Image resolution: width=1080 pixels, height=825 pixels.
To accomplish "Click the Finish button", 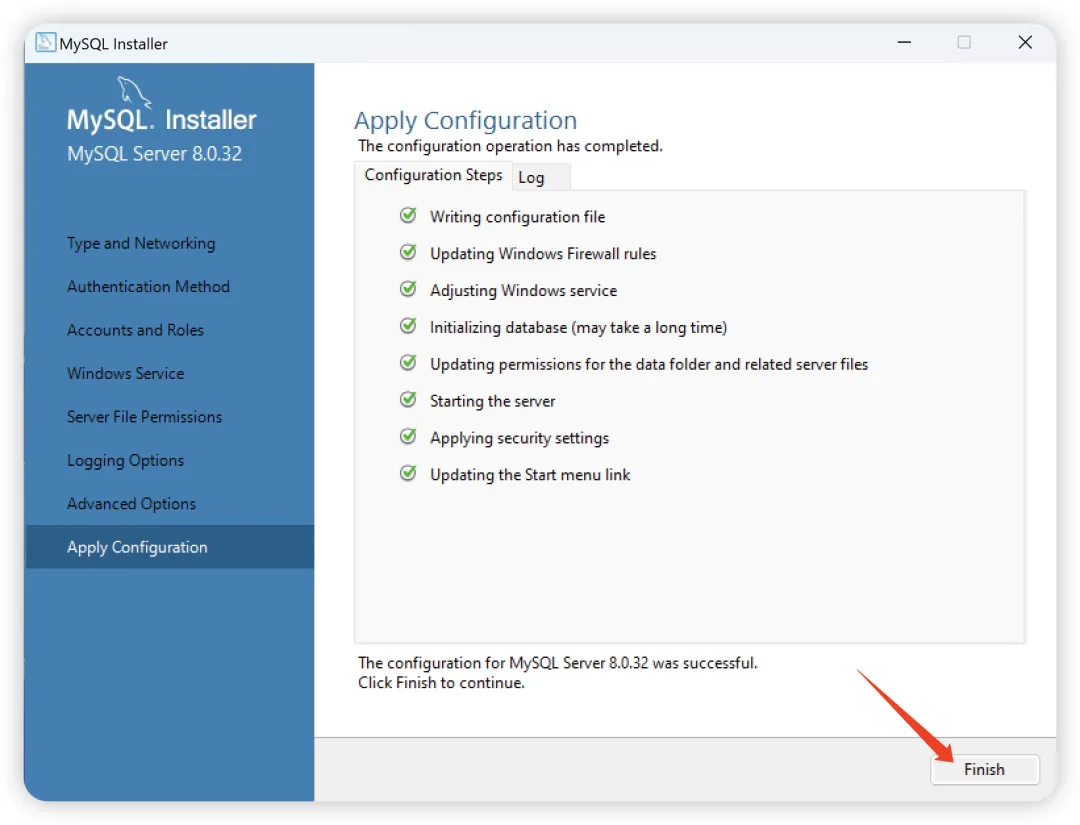I will (x=984, y=769).
